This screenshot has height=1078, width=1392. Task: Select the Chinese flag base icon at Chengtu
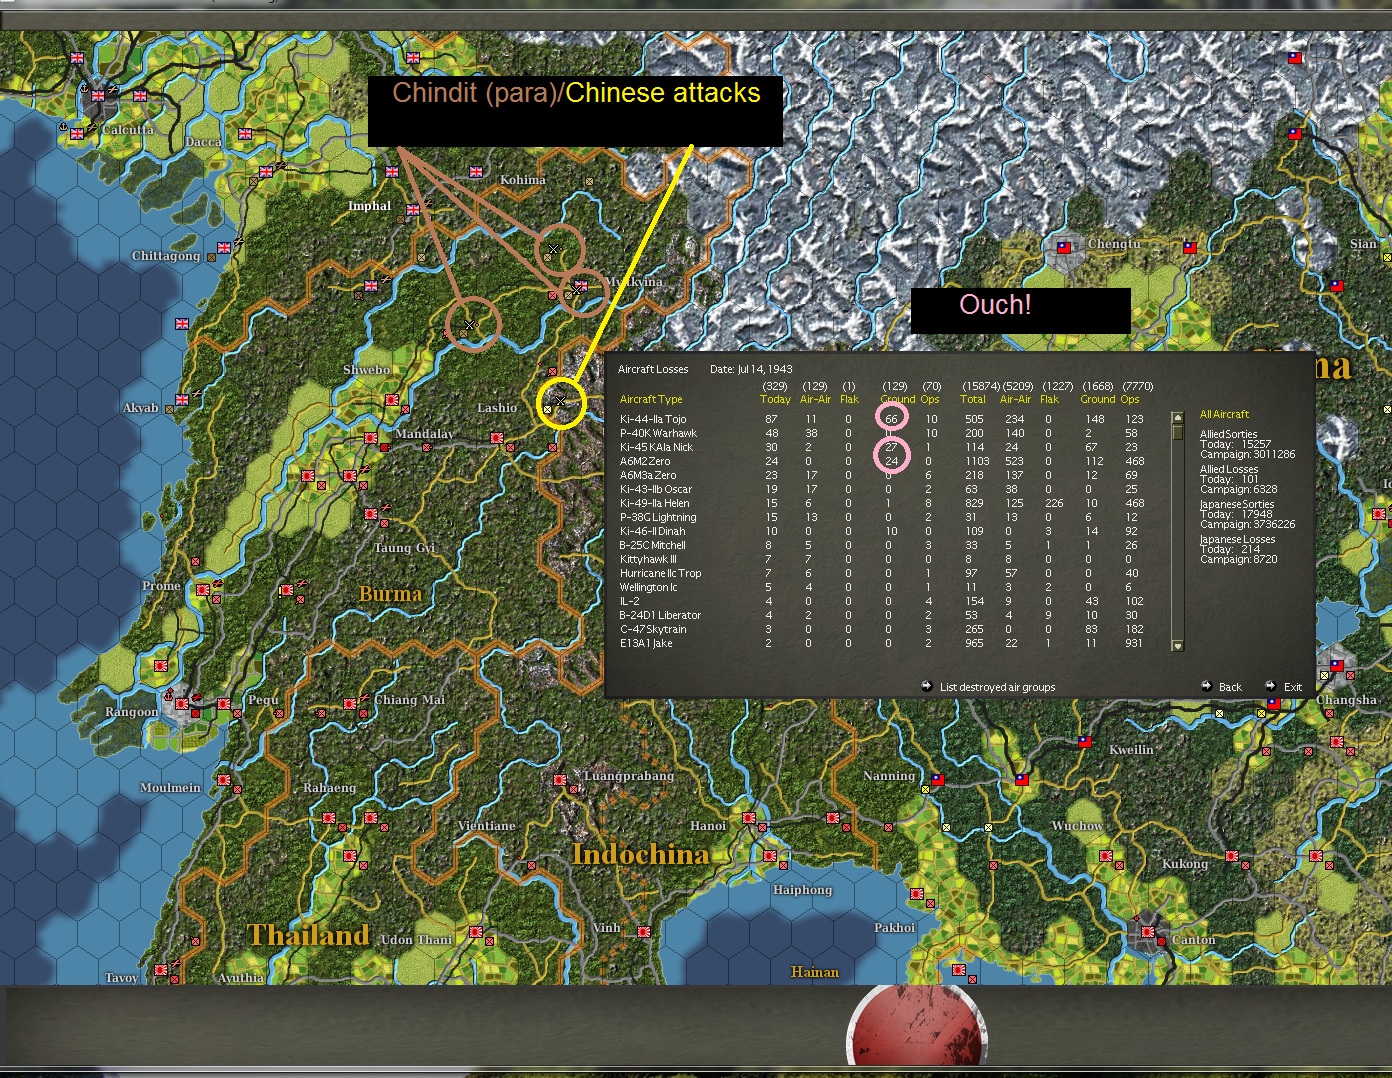tap(1064, 246)
